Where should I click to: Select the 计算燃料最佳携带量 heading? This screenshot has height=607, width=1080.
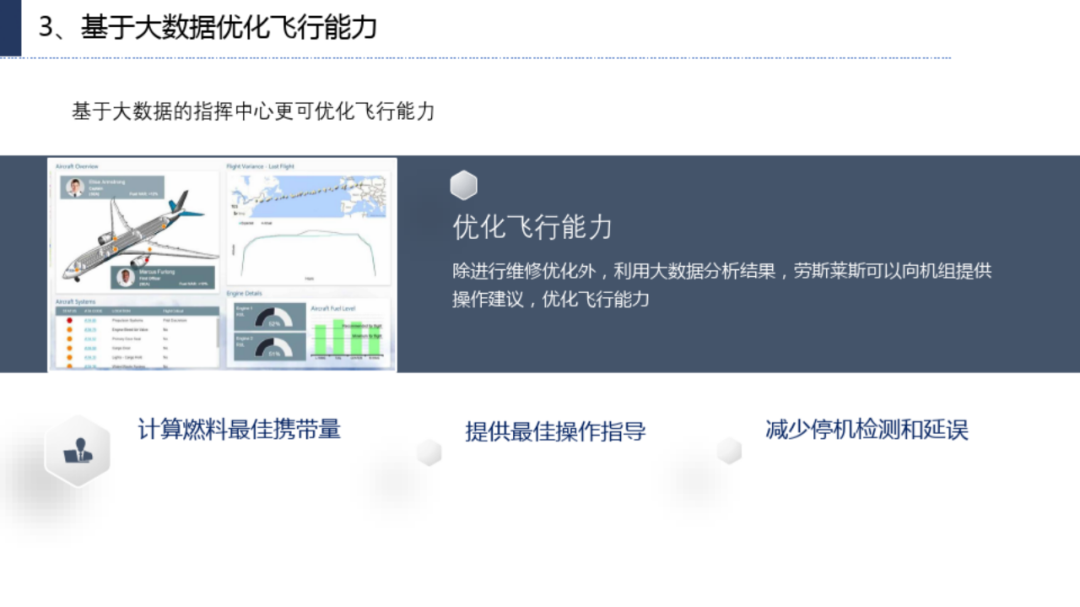(x=239, y=429)
